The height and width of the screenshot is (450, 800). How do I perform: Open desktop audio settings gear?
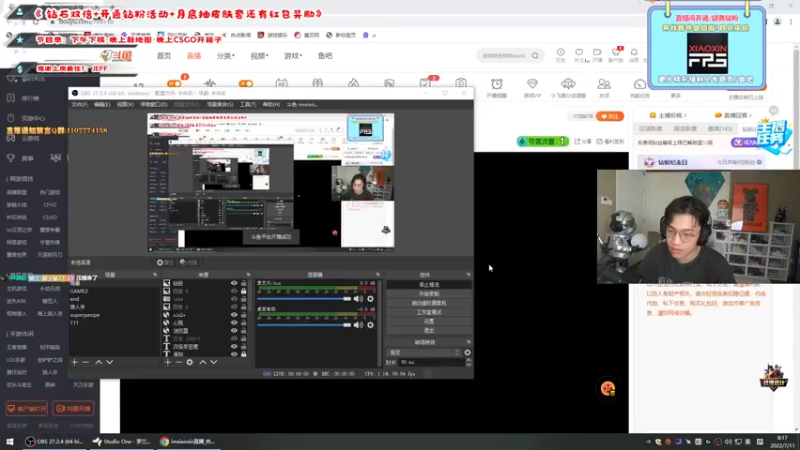(370, 325)
